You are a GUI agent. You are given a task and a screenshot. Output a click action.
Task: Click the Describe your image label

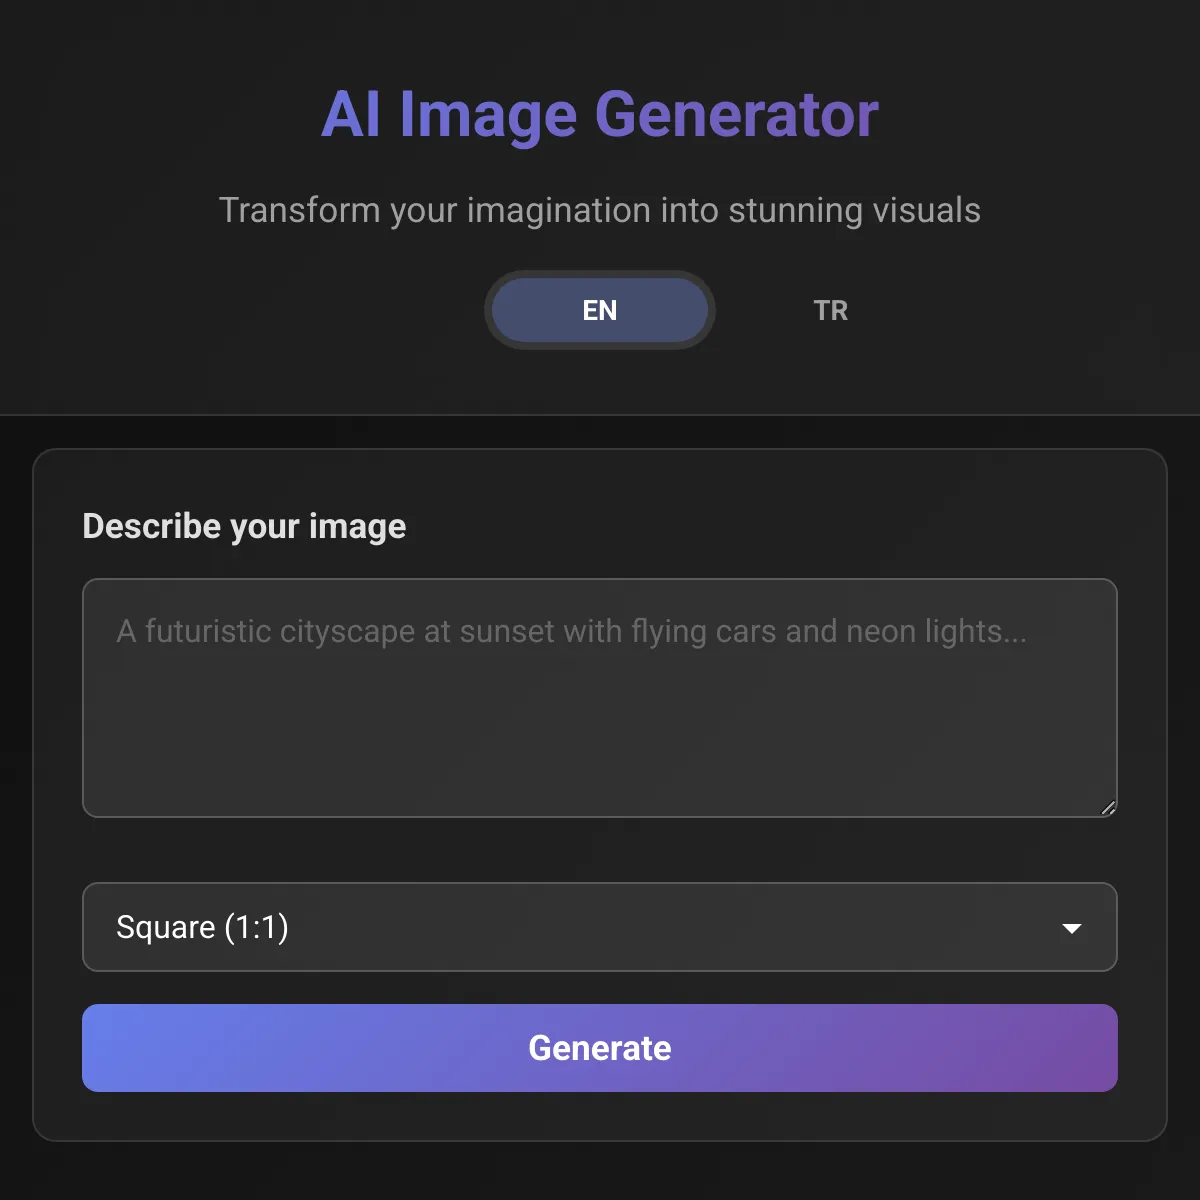tap(244, 527)
